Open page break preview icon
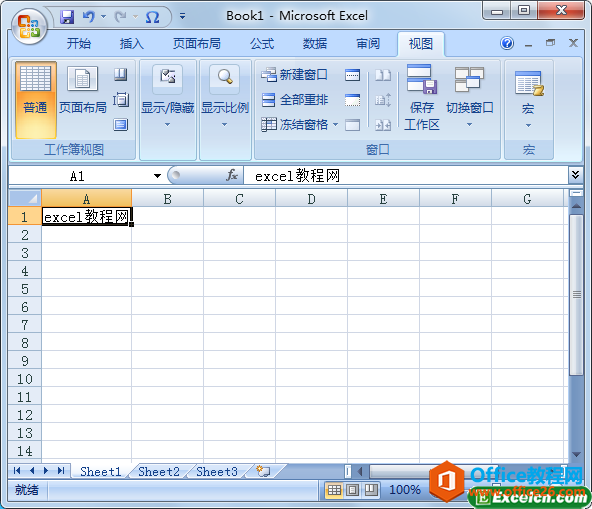 coord(121,74)
